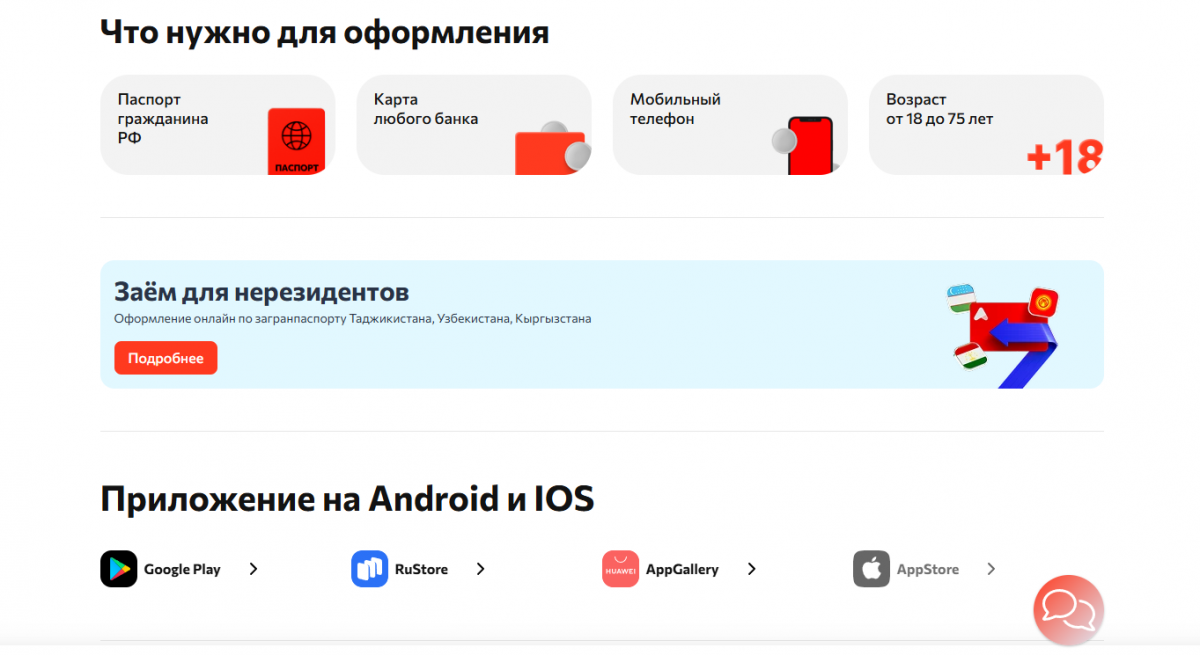
Task: Click the Huawei AppGallery icon
Action: tap(621, 569)
